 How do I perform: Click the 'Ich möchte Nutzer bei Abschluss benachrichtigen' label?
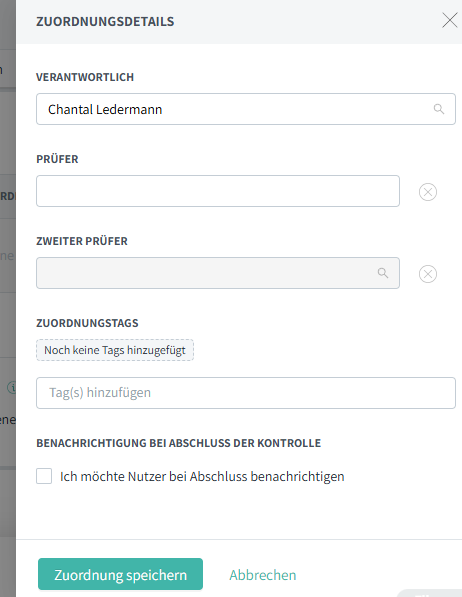[202, 476]
